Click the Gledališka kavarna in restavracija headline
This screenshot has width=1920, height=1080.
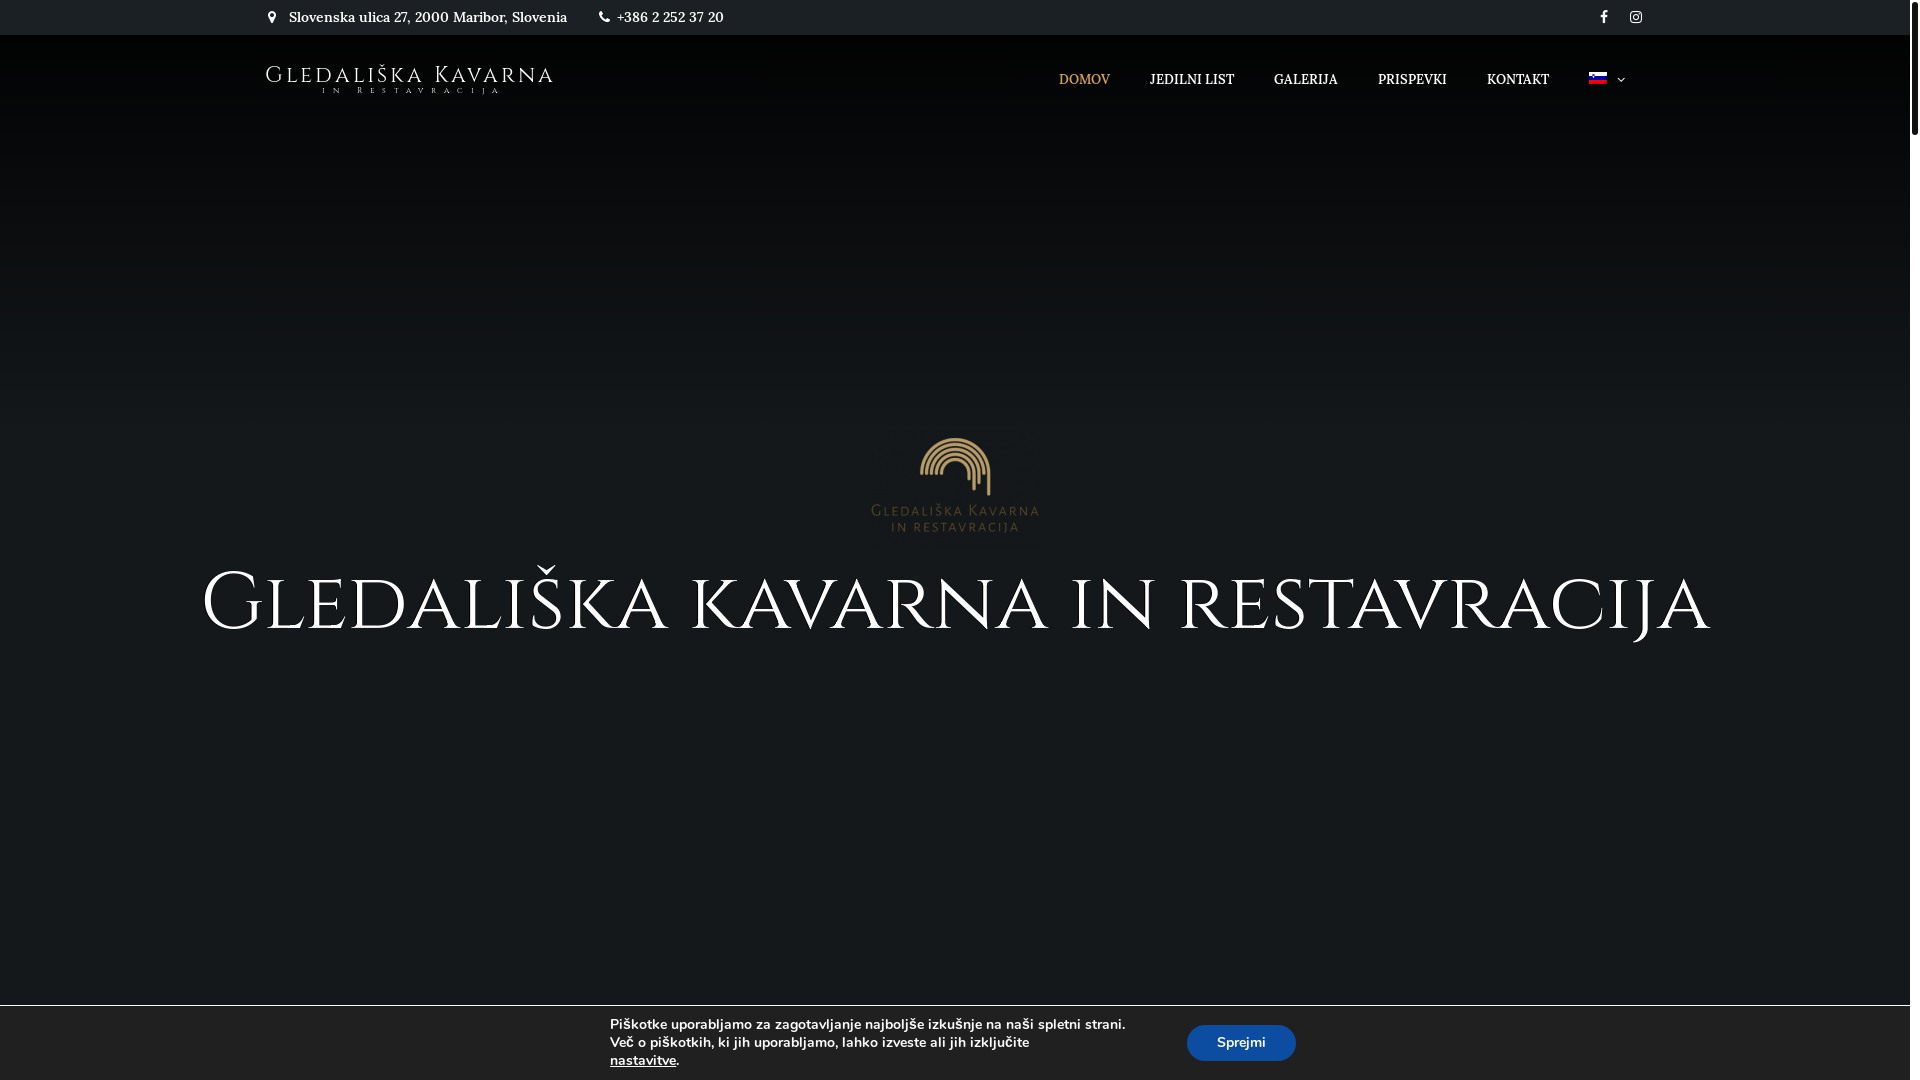pos(955,604)
